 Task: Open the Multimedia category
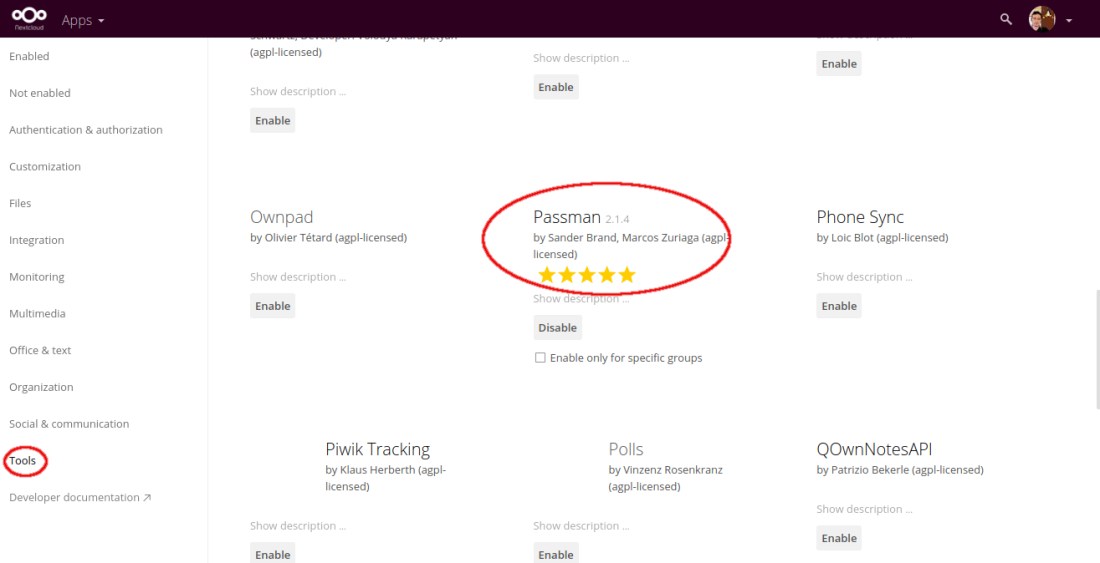coord(37,314)
